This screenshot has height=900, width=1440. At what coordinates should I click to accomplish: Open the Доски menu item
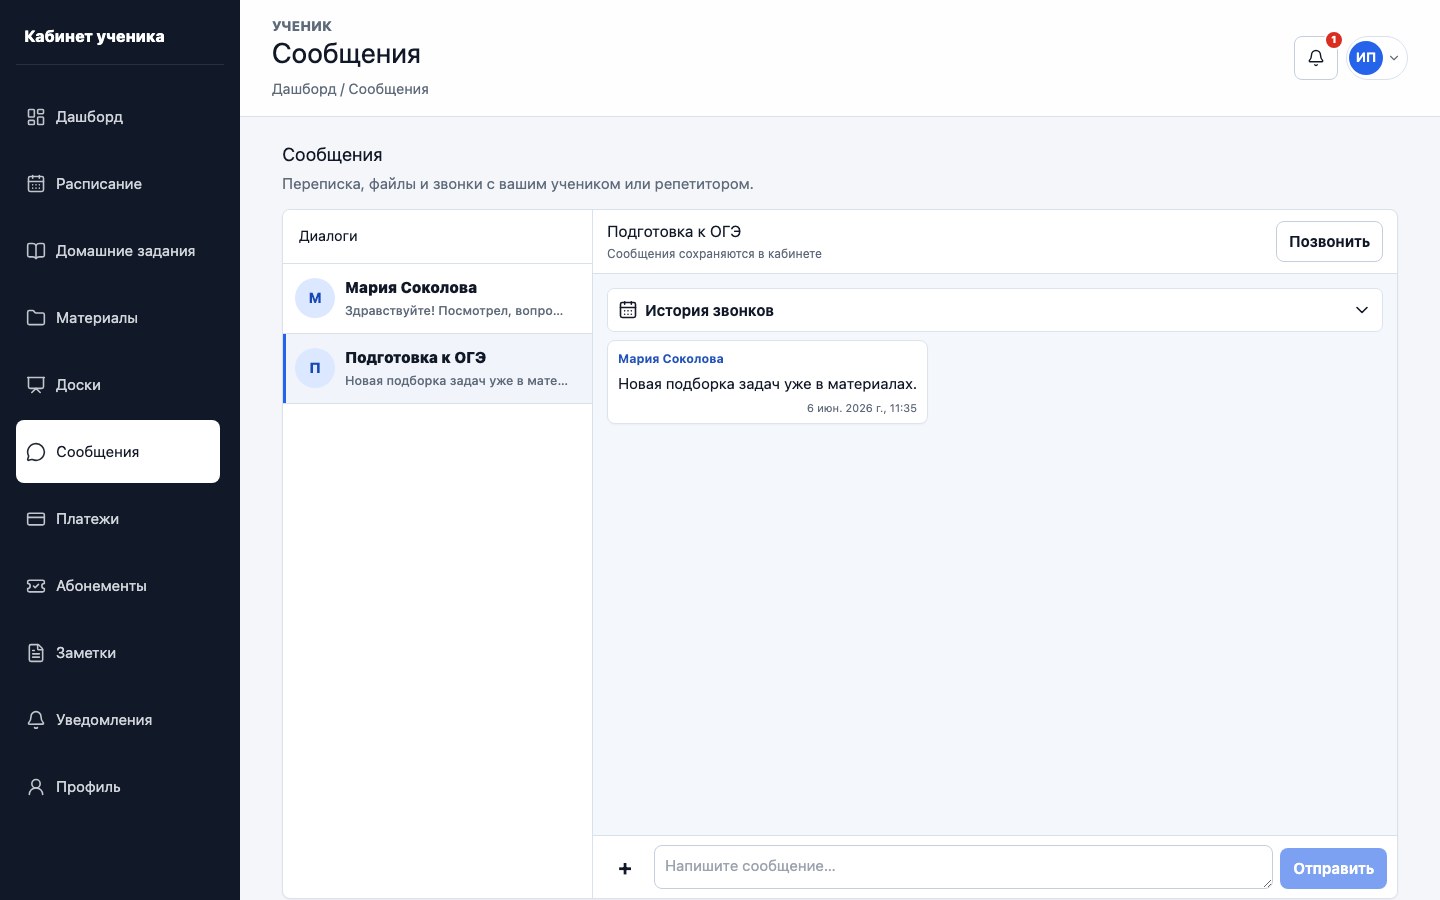pyautogui.click(x=118, y=385)
